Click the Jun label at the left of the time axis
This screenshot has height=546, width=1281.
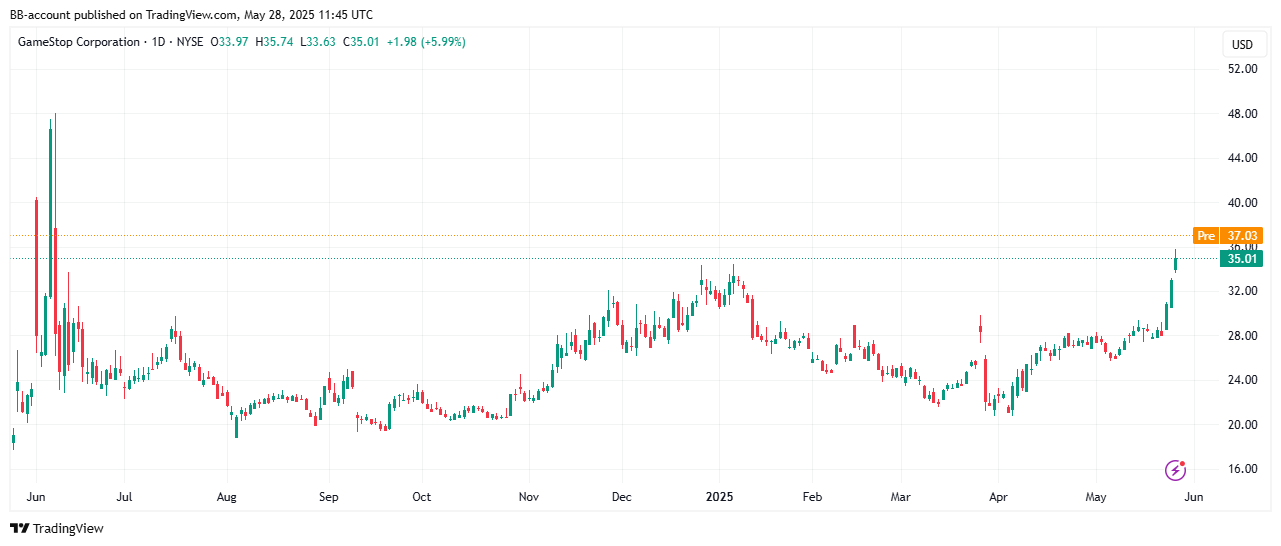tap(37, 496)
